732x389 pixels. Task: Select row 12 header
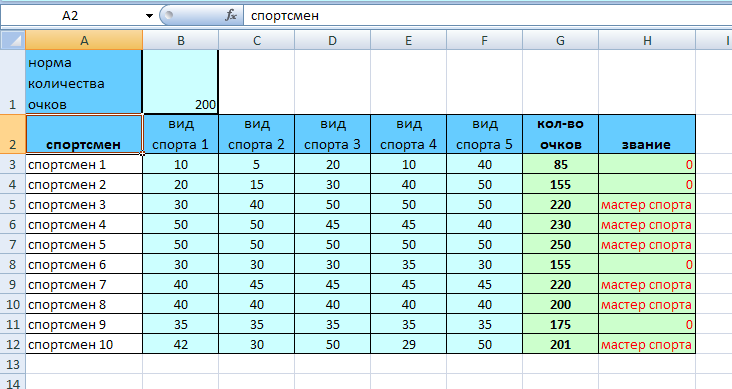coord(13,344)
